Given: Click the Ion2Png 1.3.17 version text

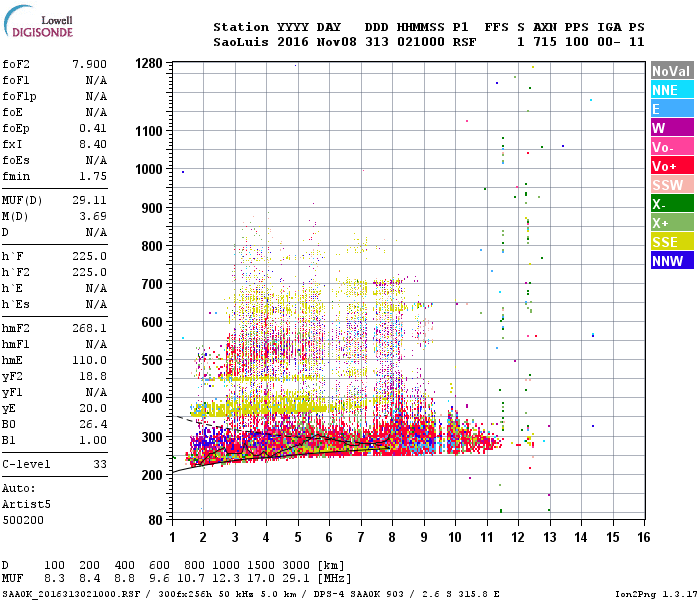Looking at the screenshot, I should (x=654, y=594).
